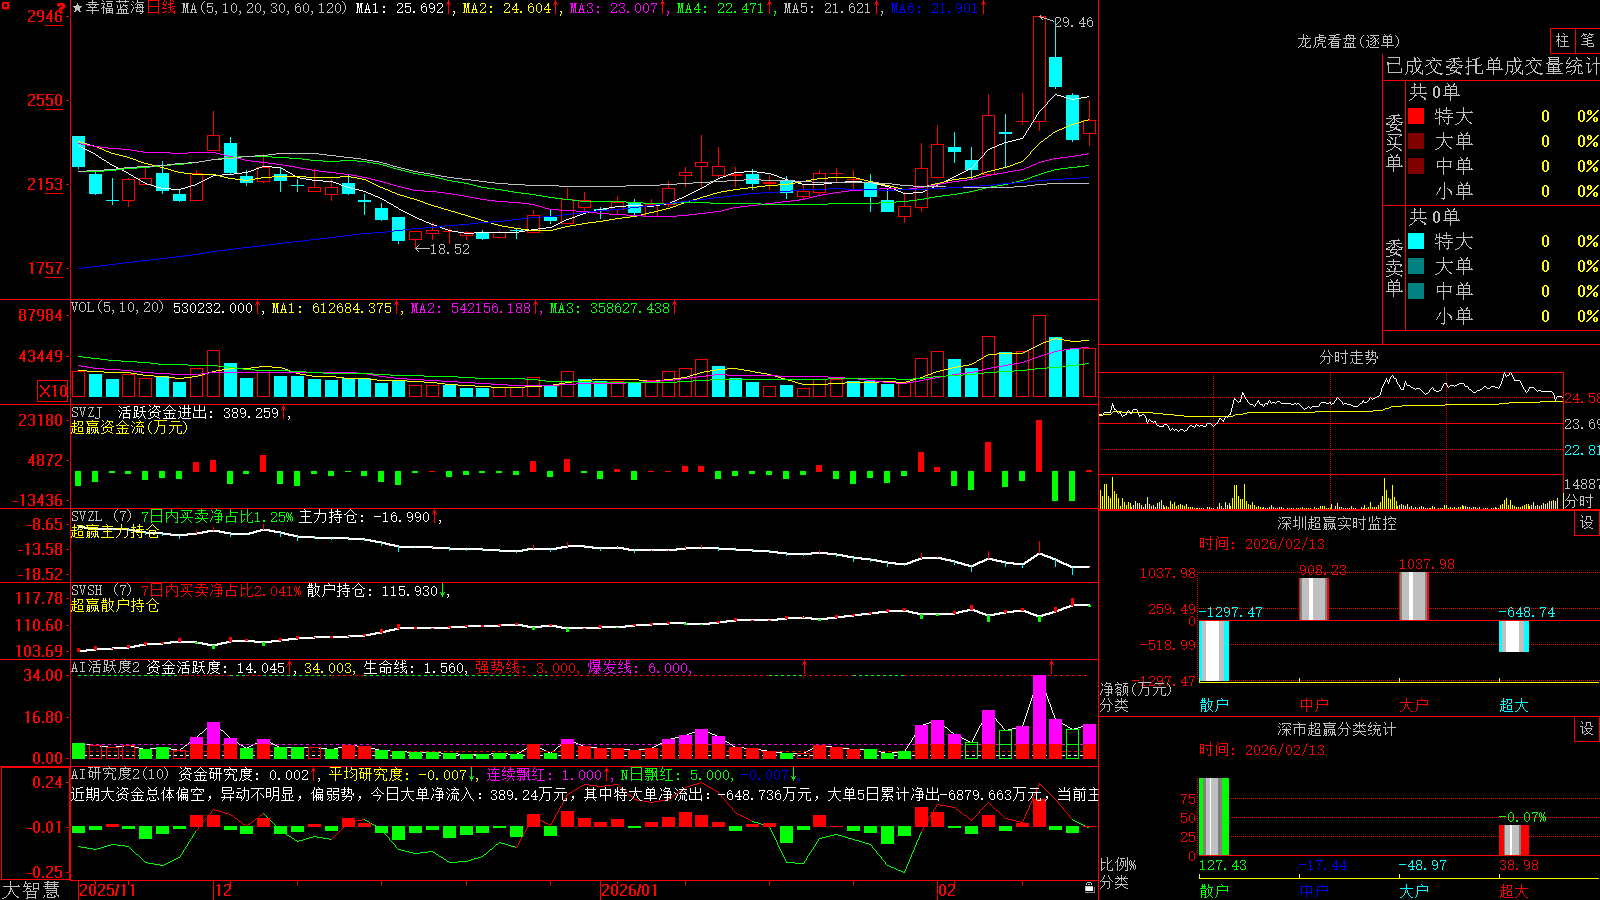Click the 委买单 共0单 total text
This screenshot has width=1600, height=900.
tap(1434, 92)
